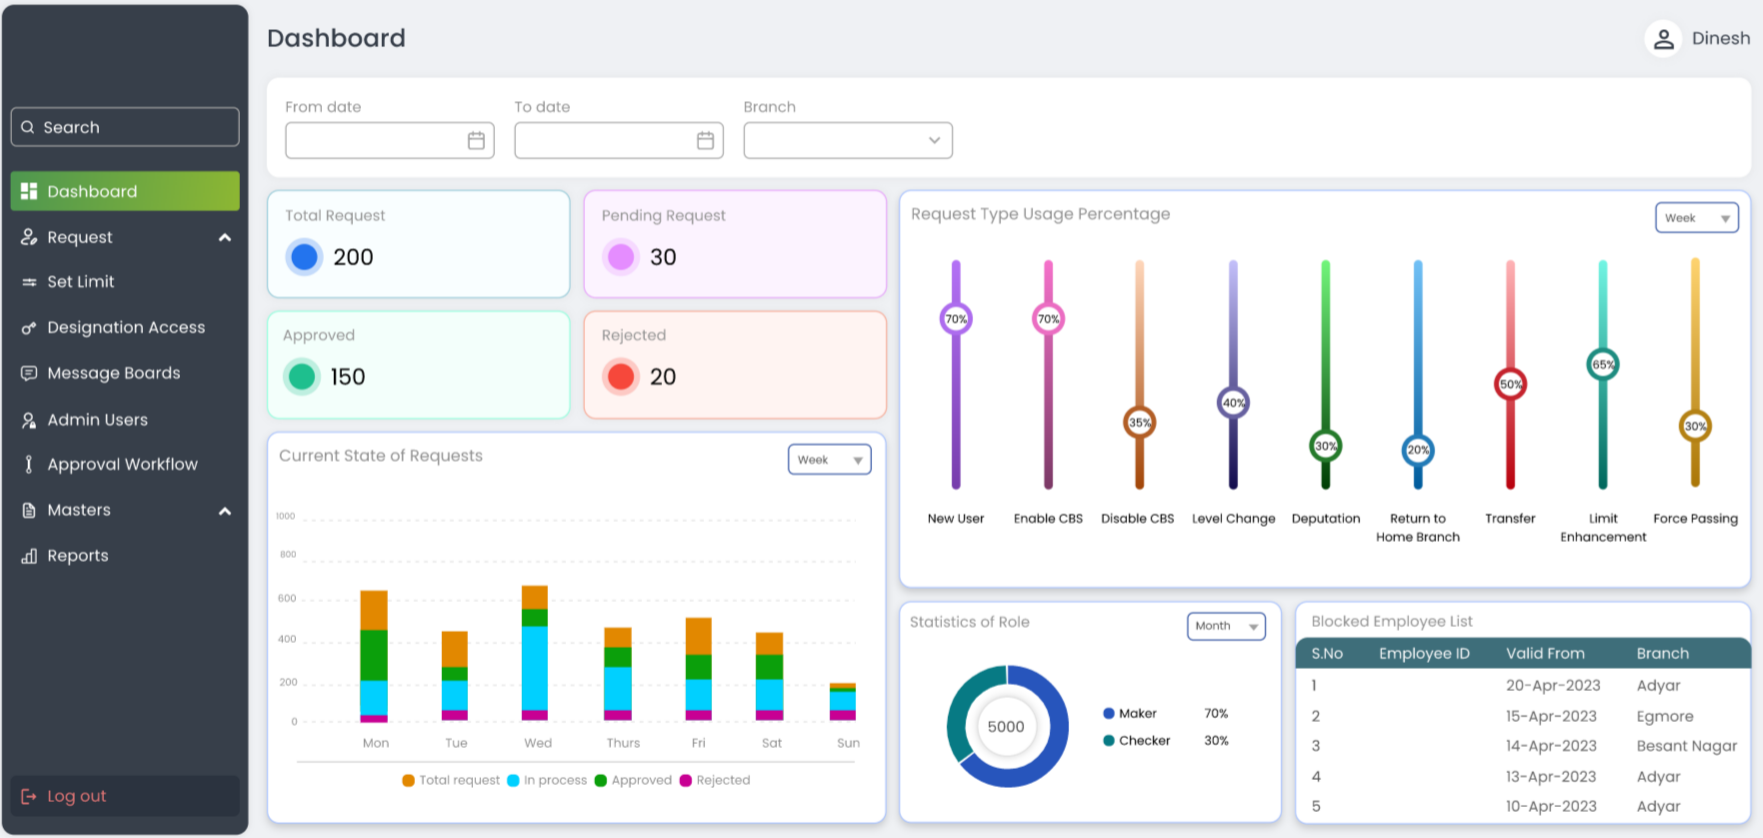
Task: Collapse the Masters sidebar section
Action: tap(225, 511)
